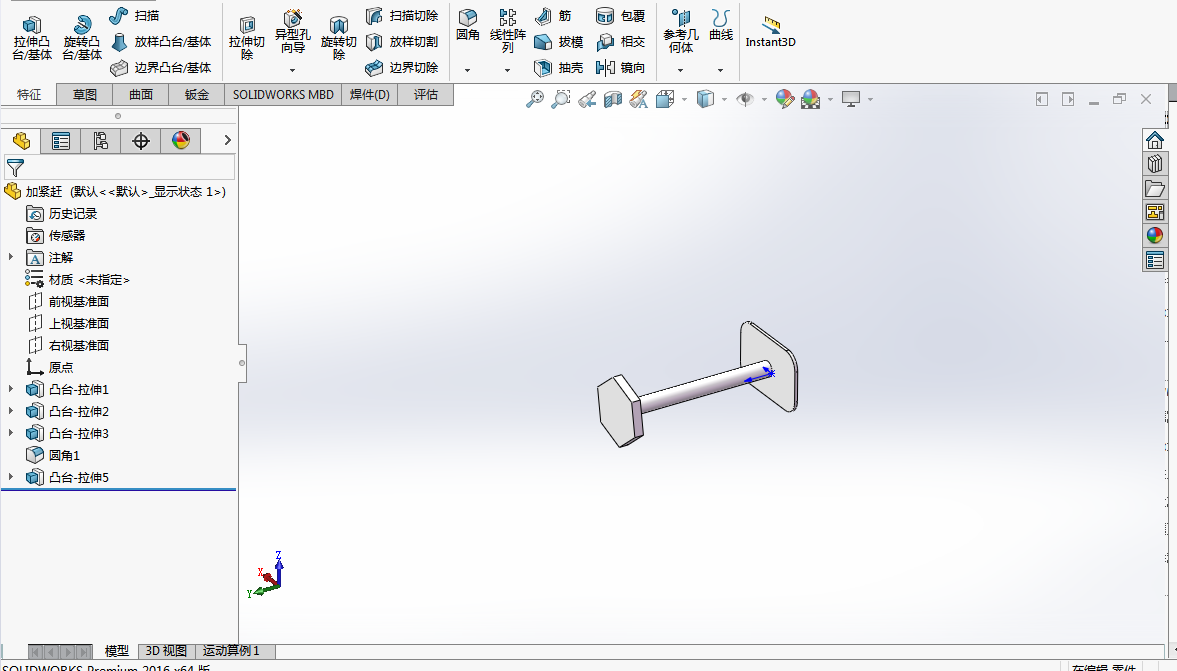Expand the 凸台-拉伸5 feature node

[11, 477]
